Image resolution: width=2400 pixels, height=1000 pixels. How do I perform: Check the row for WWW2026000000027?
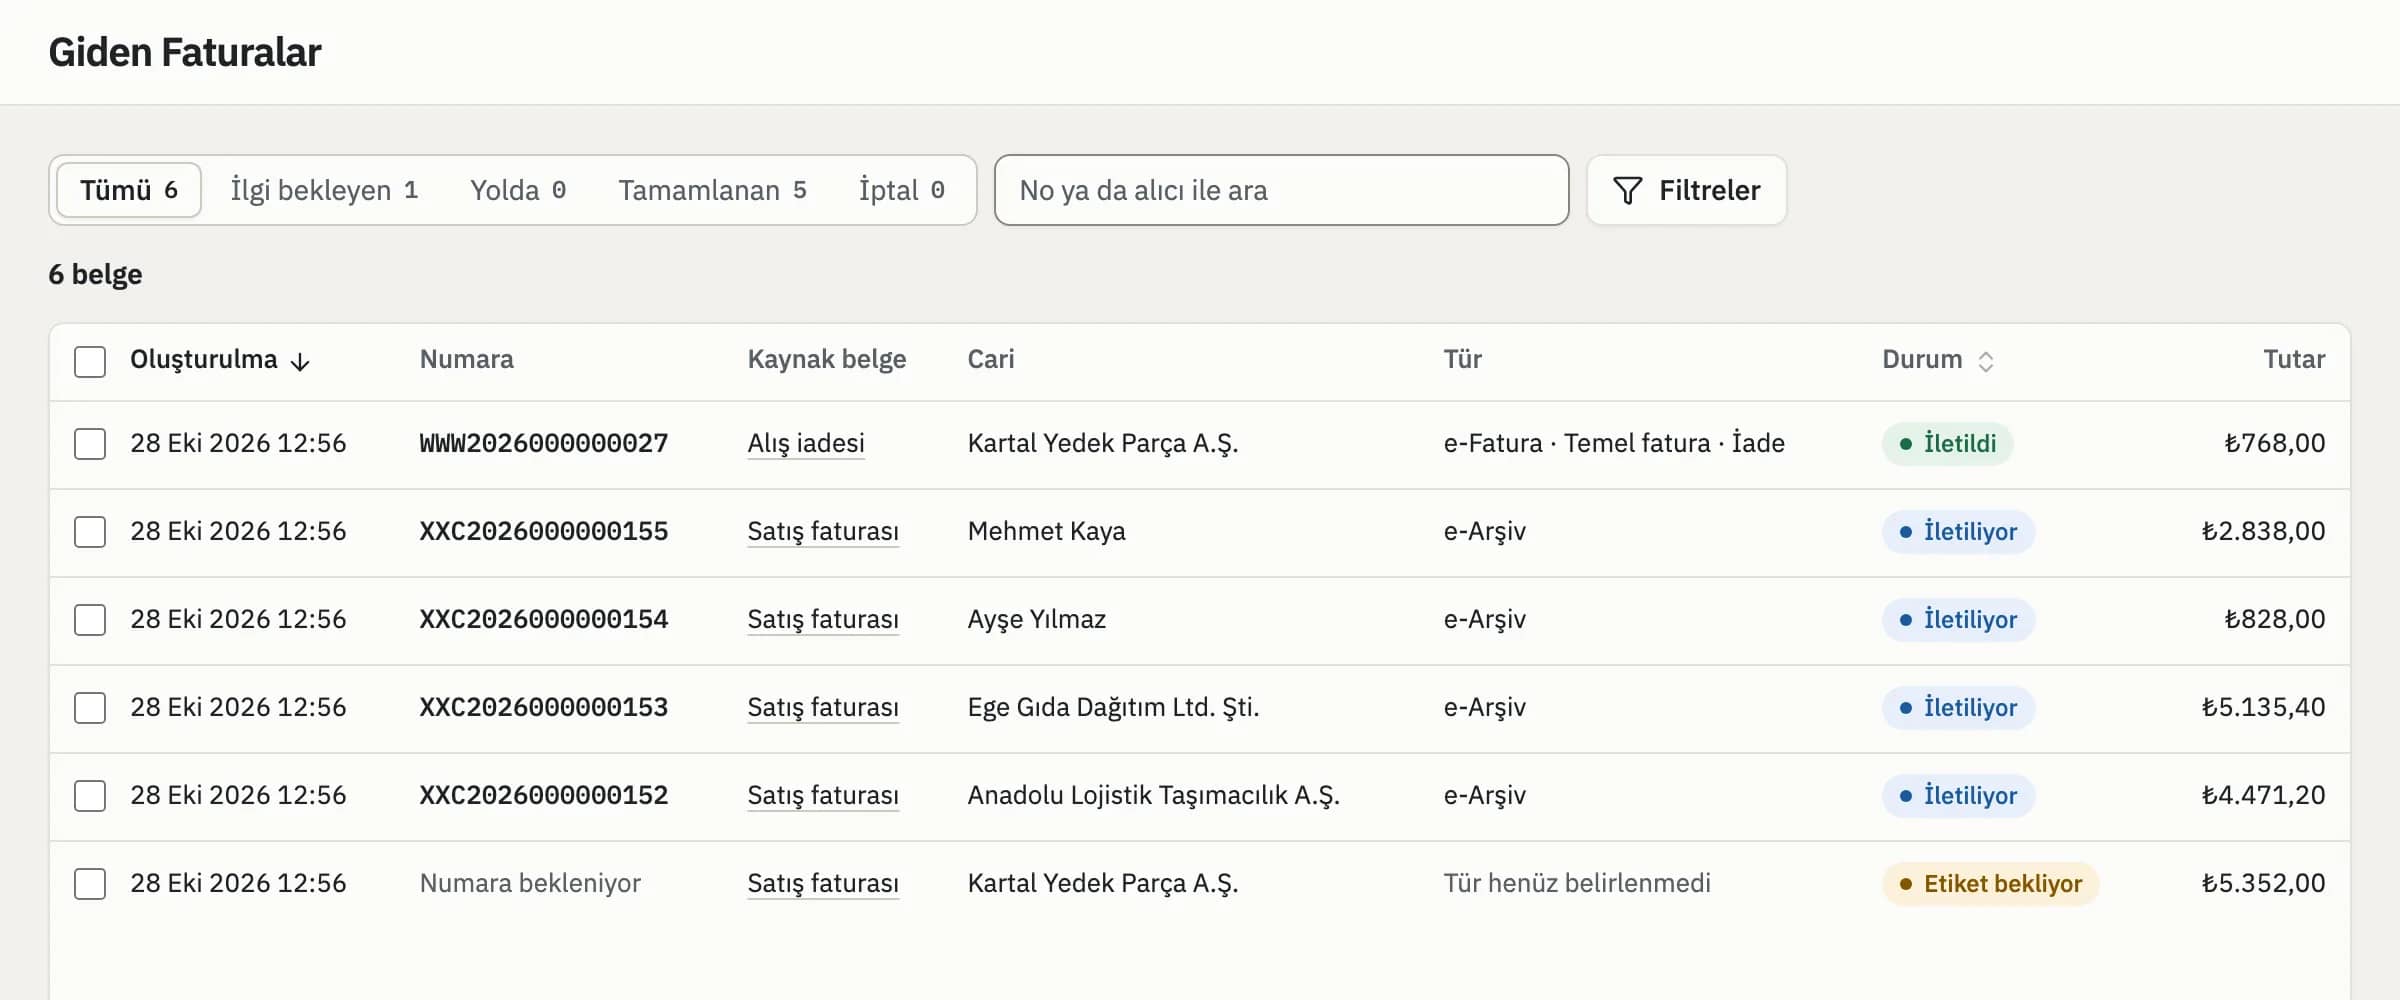[x=90, y=444]
